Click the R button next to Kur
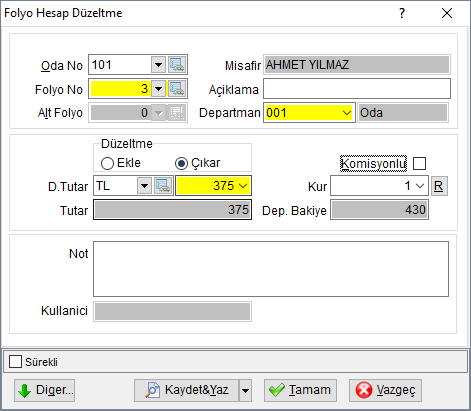Viewport: 471px width, 411px height. pos(439,186)
